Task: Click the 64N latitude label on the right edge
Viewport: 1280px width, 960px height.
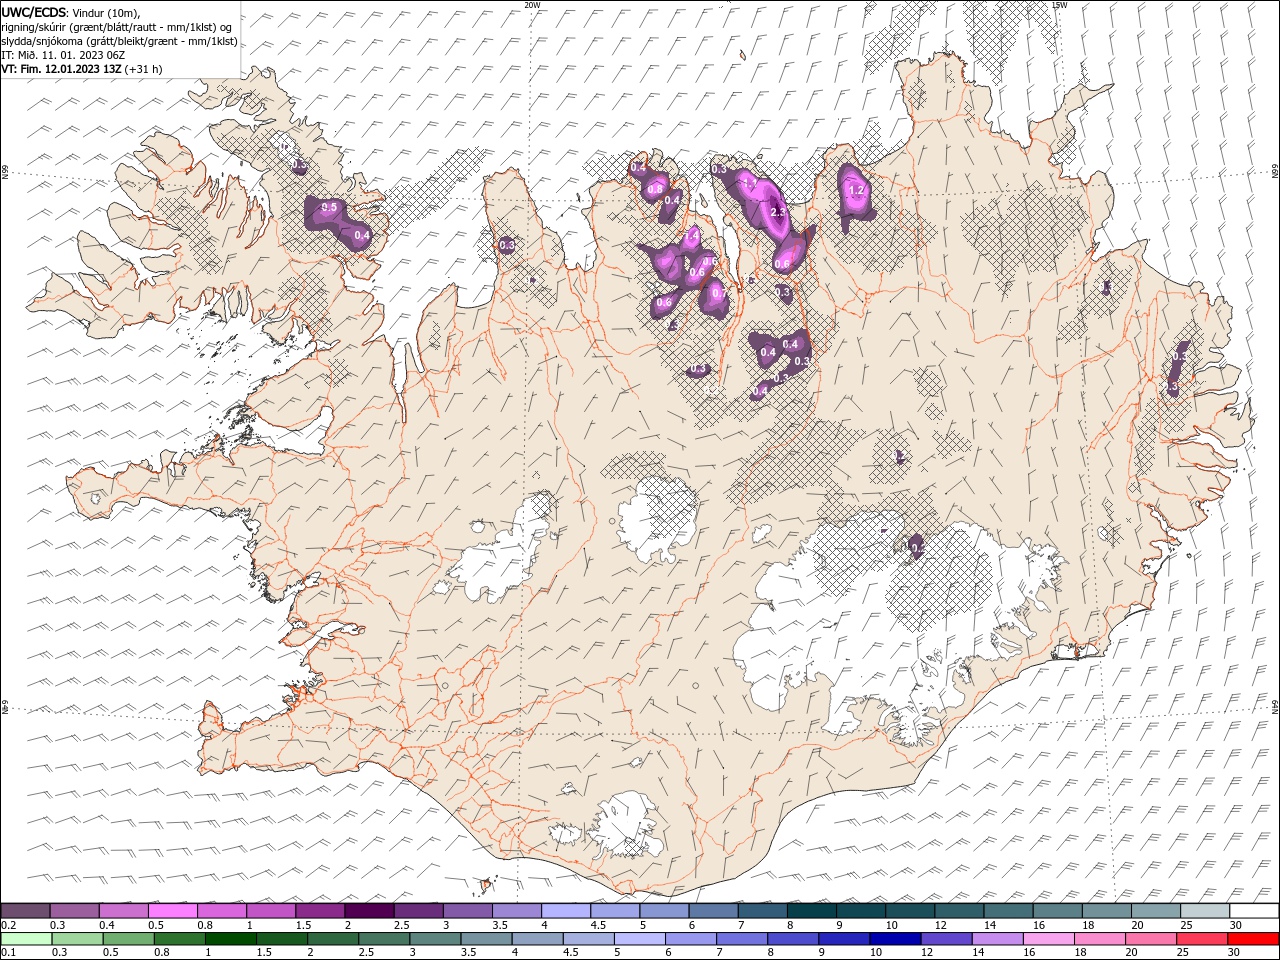Action: (1275, 707)
